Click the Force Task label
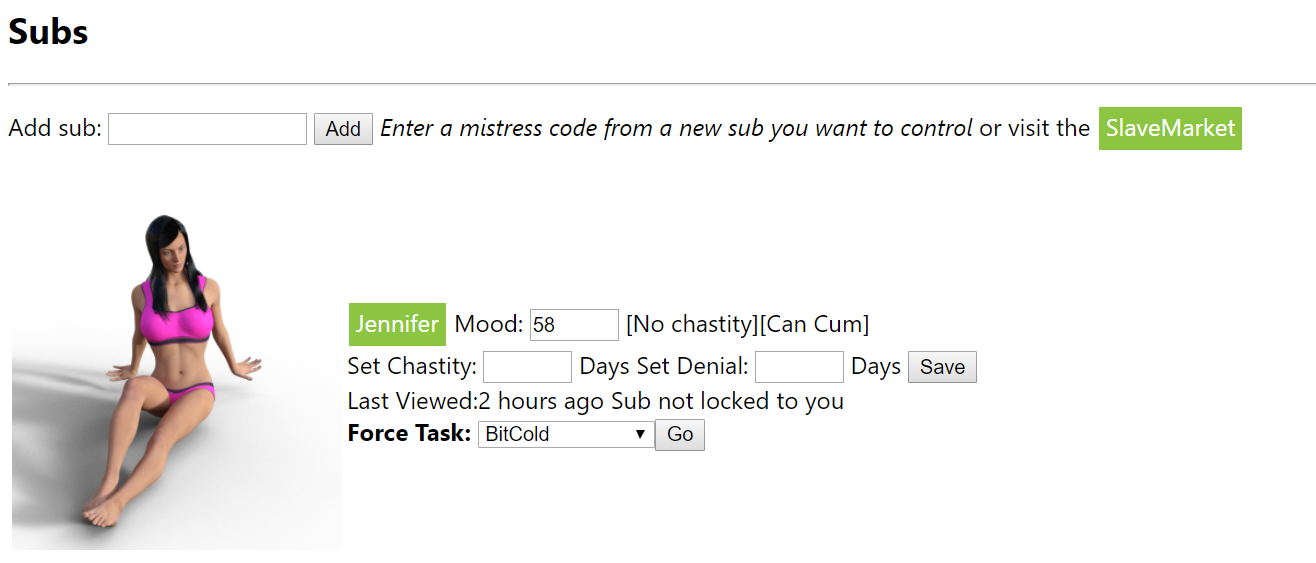 (x=409, y=433)
